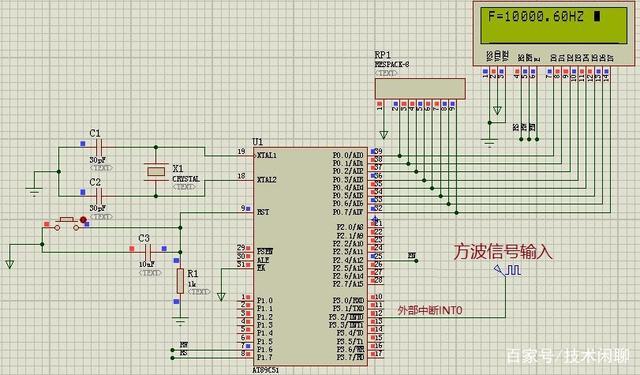
Task: Click the RP1 RESPACK-8 resistor pack
Action: [420, 89]
